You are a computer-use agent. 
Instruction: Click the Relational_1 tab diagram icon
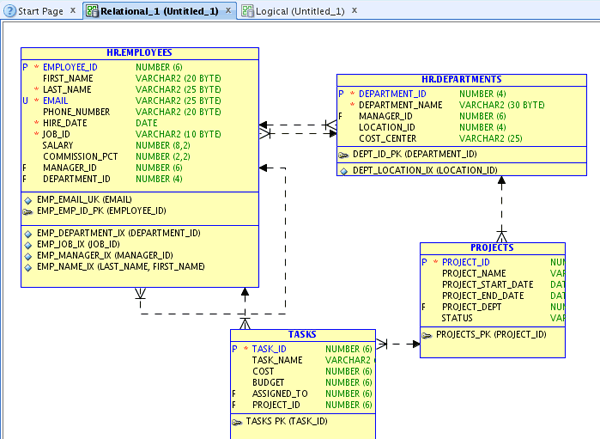(92, 11)
